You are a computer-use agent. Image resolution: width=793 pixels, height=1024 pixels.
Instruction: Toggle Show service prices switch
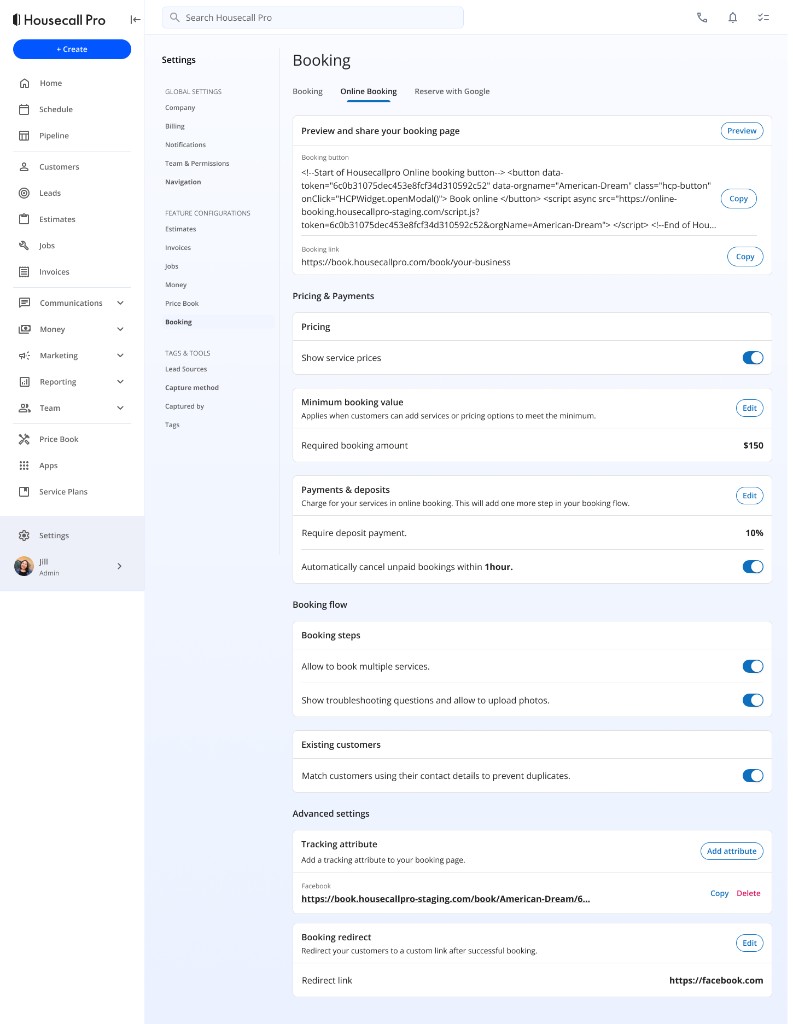tap(753, 357)
